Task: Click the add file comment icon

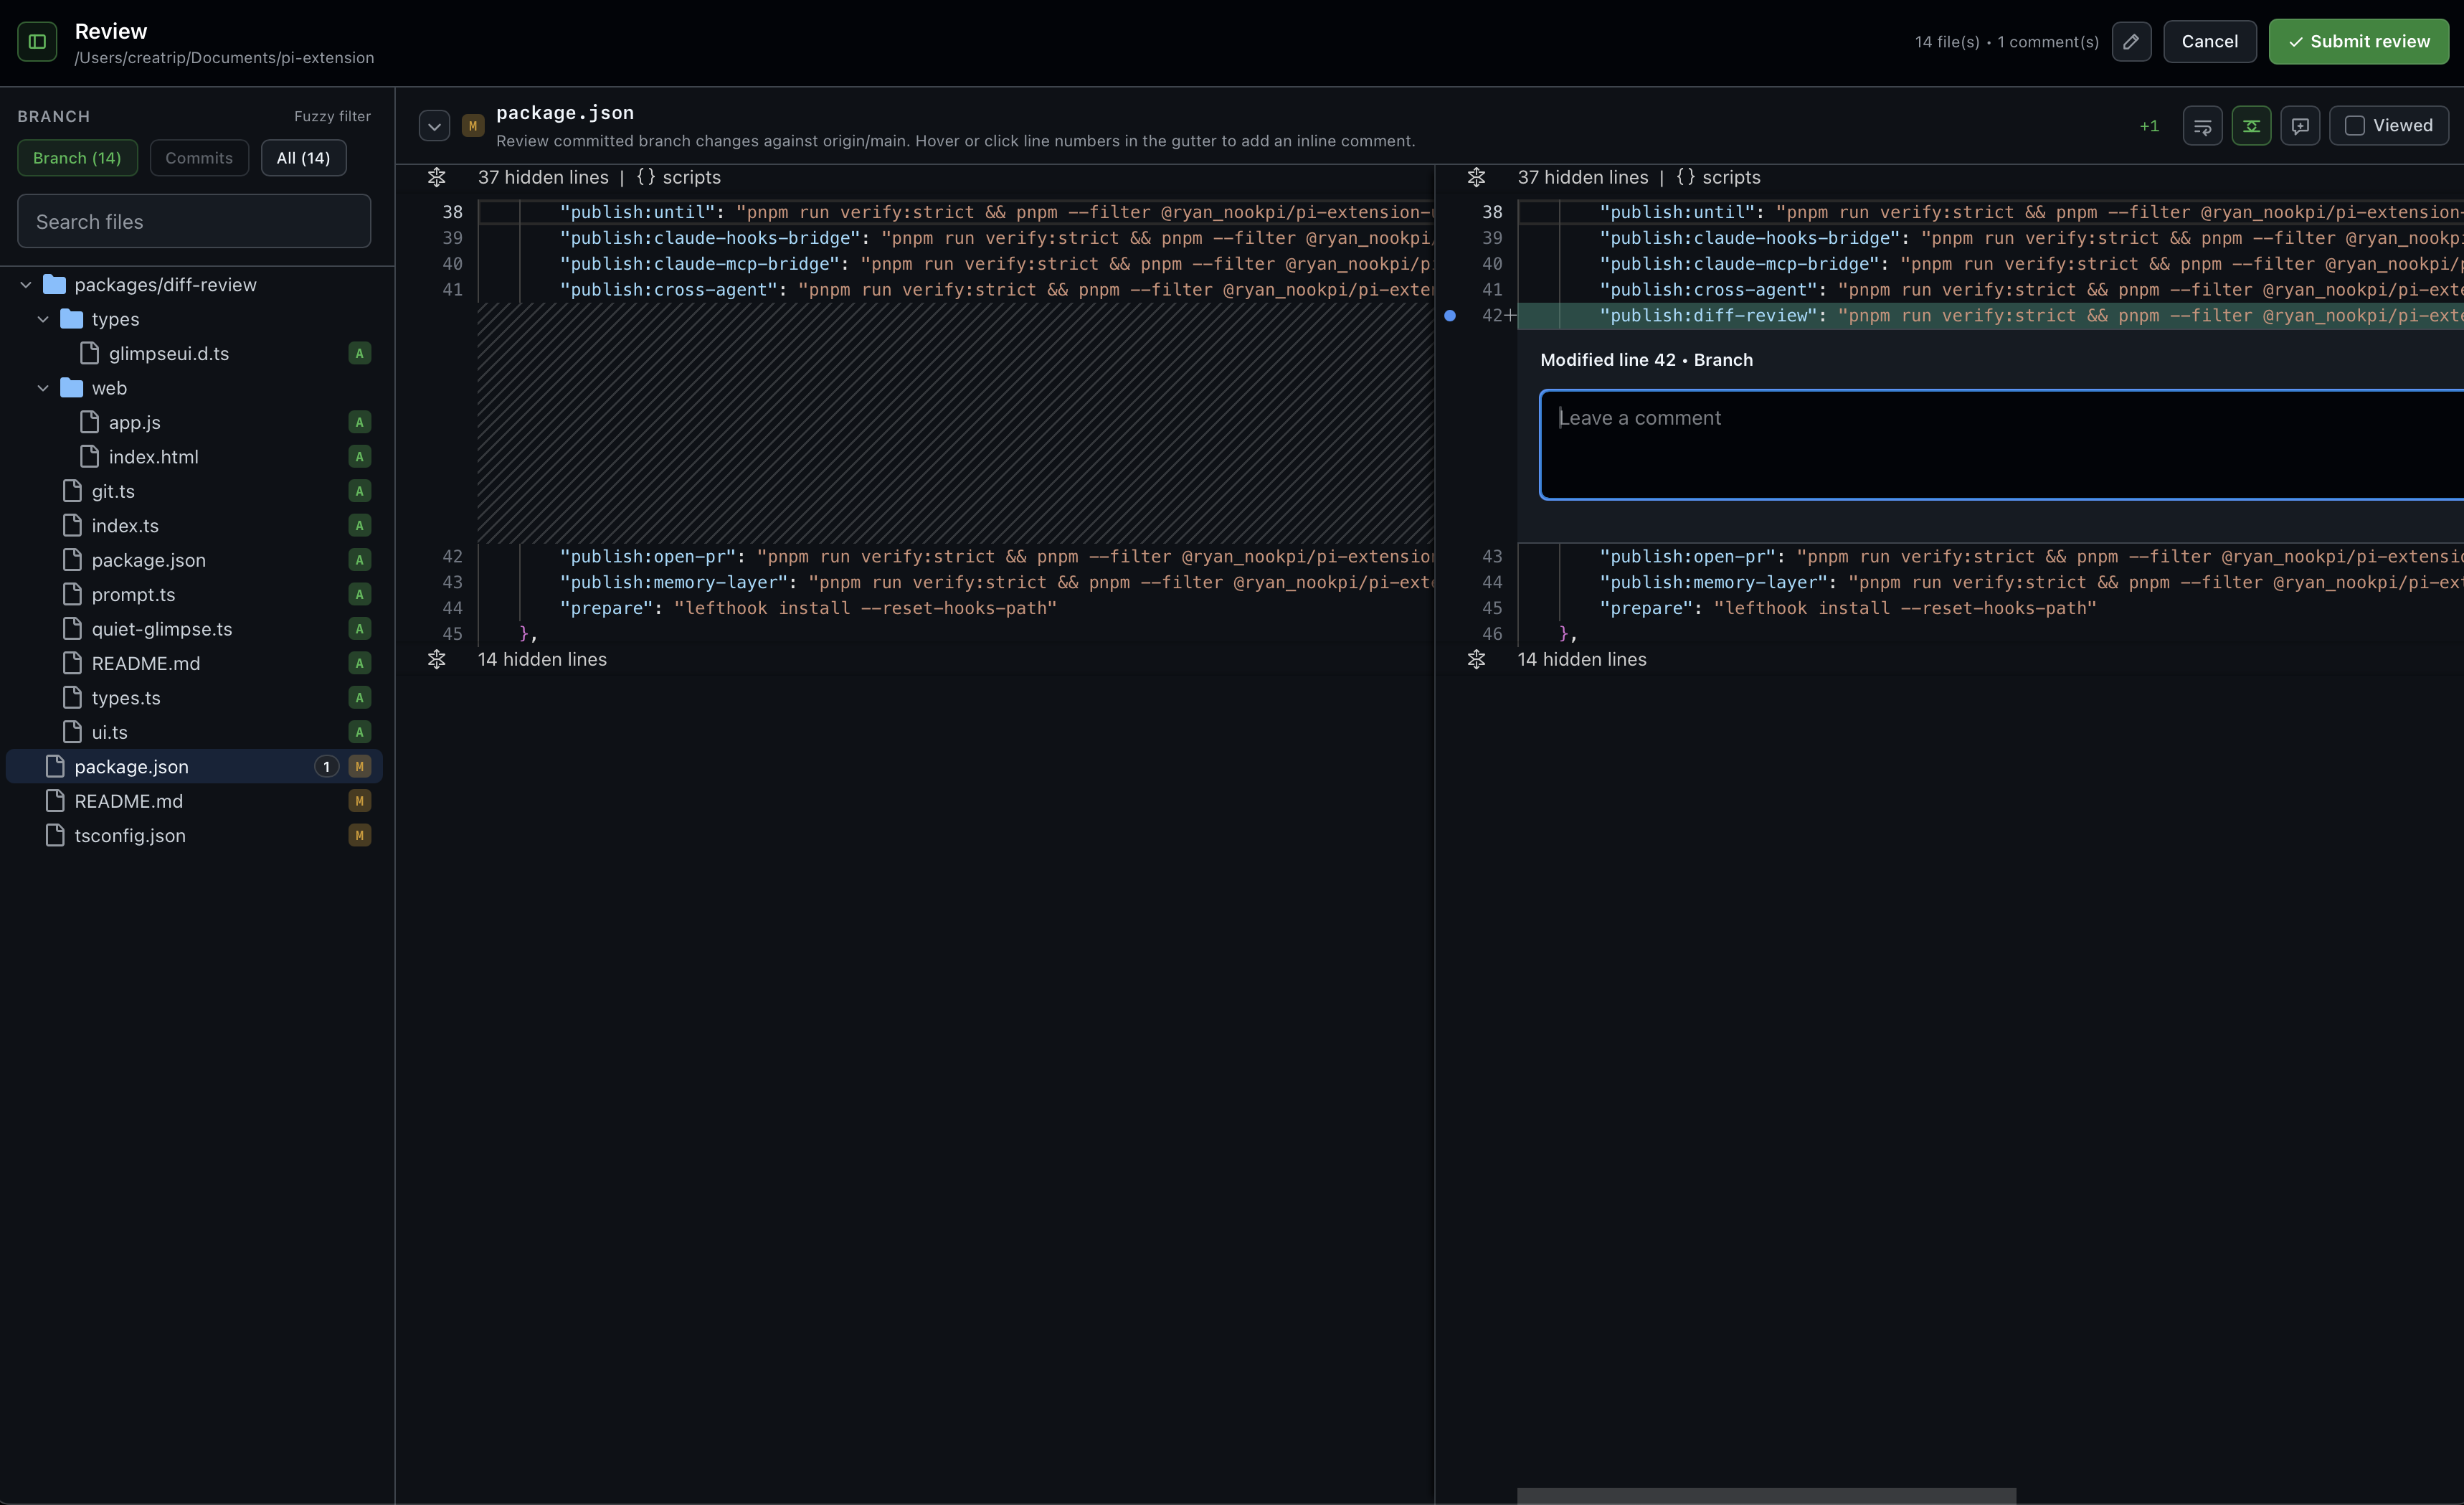Action: click(2300, 126)
